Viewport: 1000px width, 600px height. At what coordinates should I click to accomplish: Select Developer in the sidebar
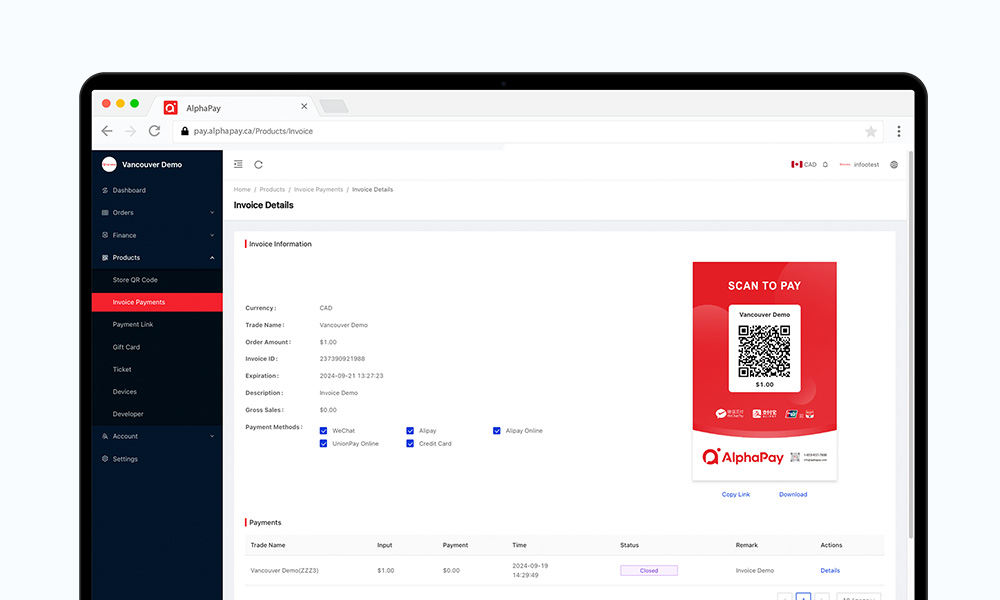tap(157, 414)
